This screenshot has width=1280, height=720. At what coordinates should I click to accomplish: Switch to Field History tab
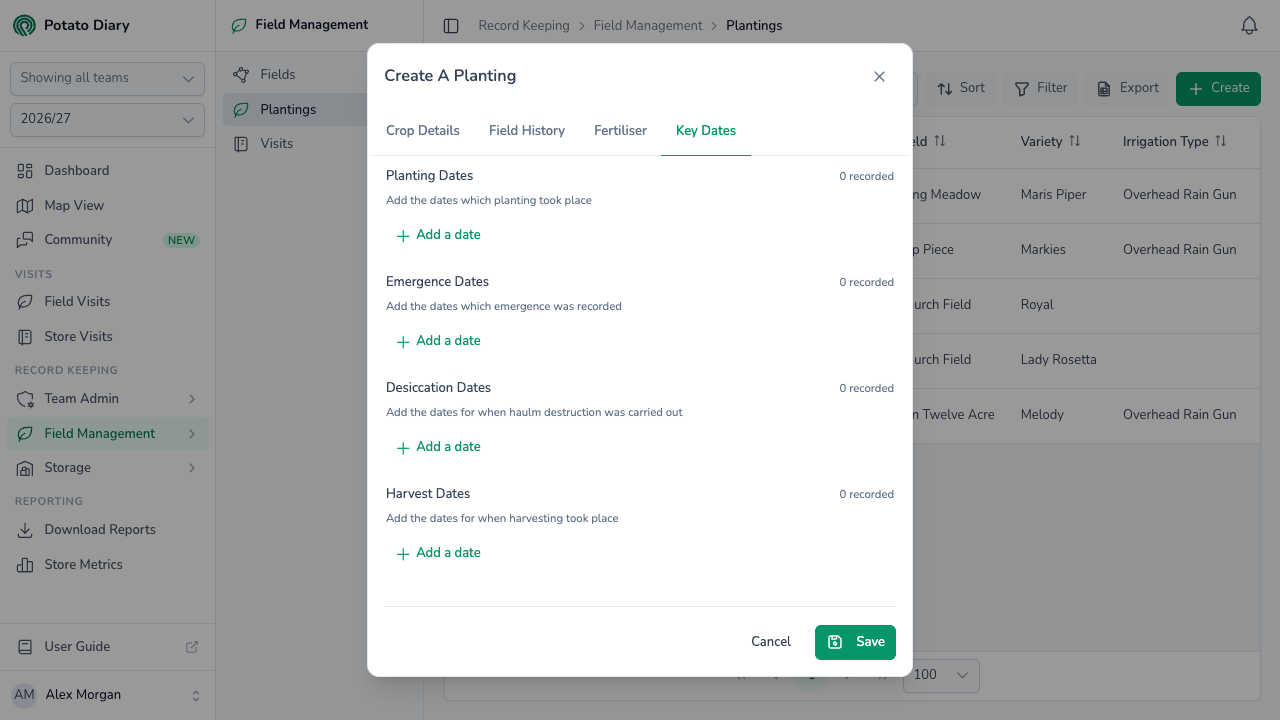point(527,131)
